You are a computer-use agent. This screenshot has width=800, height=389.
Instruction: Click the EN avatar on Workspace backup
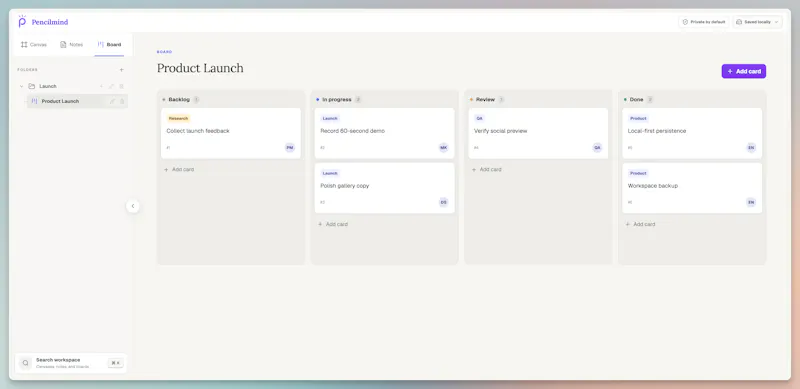(x=751, y=202)
